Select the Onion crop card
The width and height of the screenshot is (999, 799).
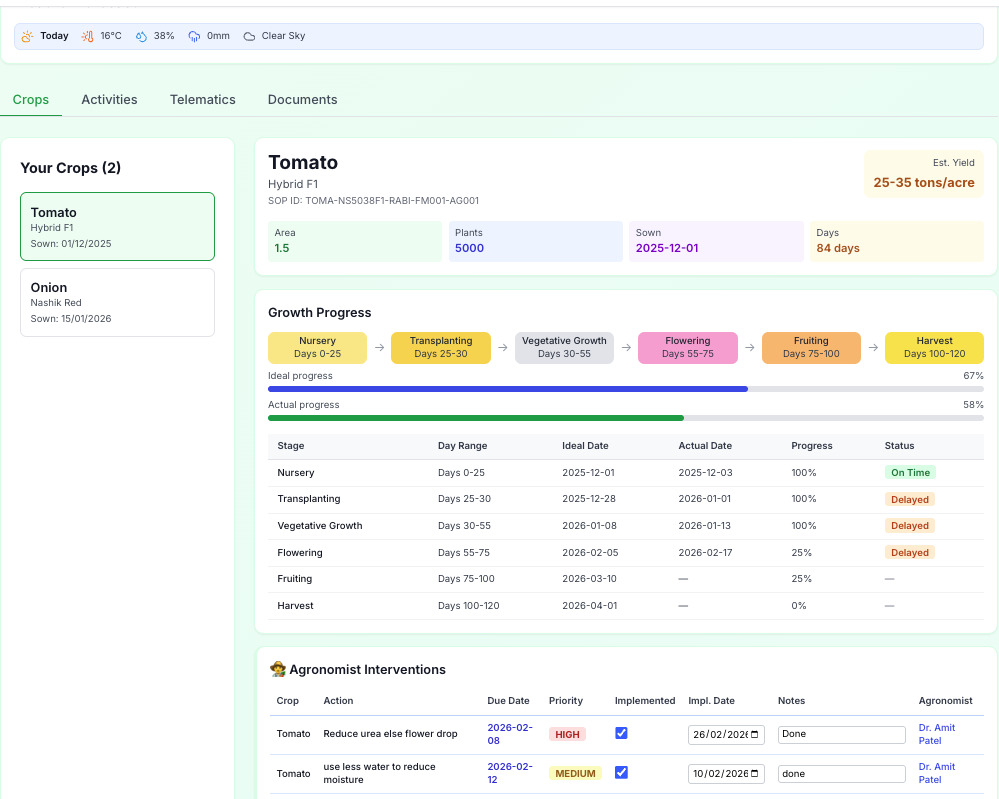tap(117, 302)
